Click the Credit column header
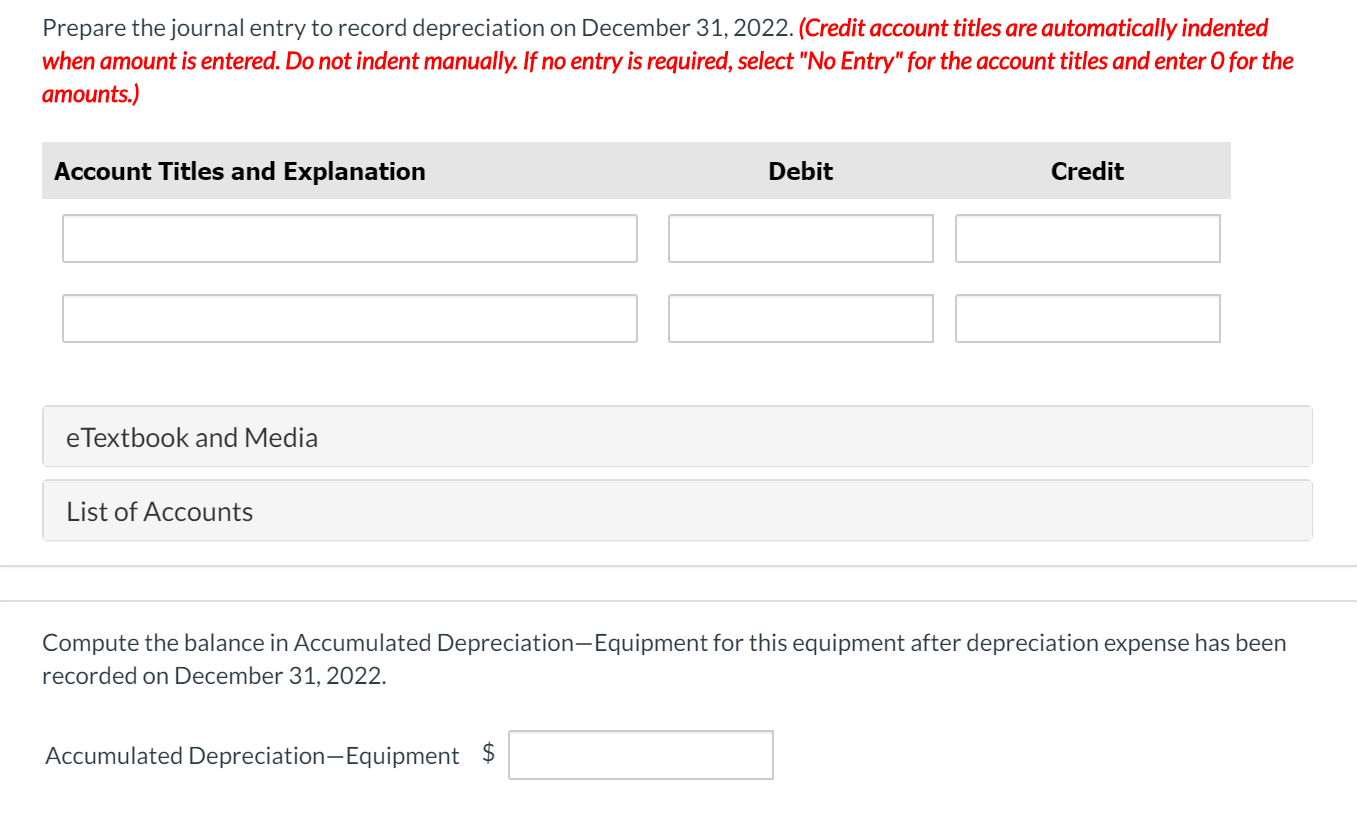This screenshot has height=820, width=1357. click(1086, 171)
